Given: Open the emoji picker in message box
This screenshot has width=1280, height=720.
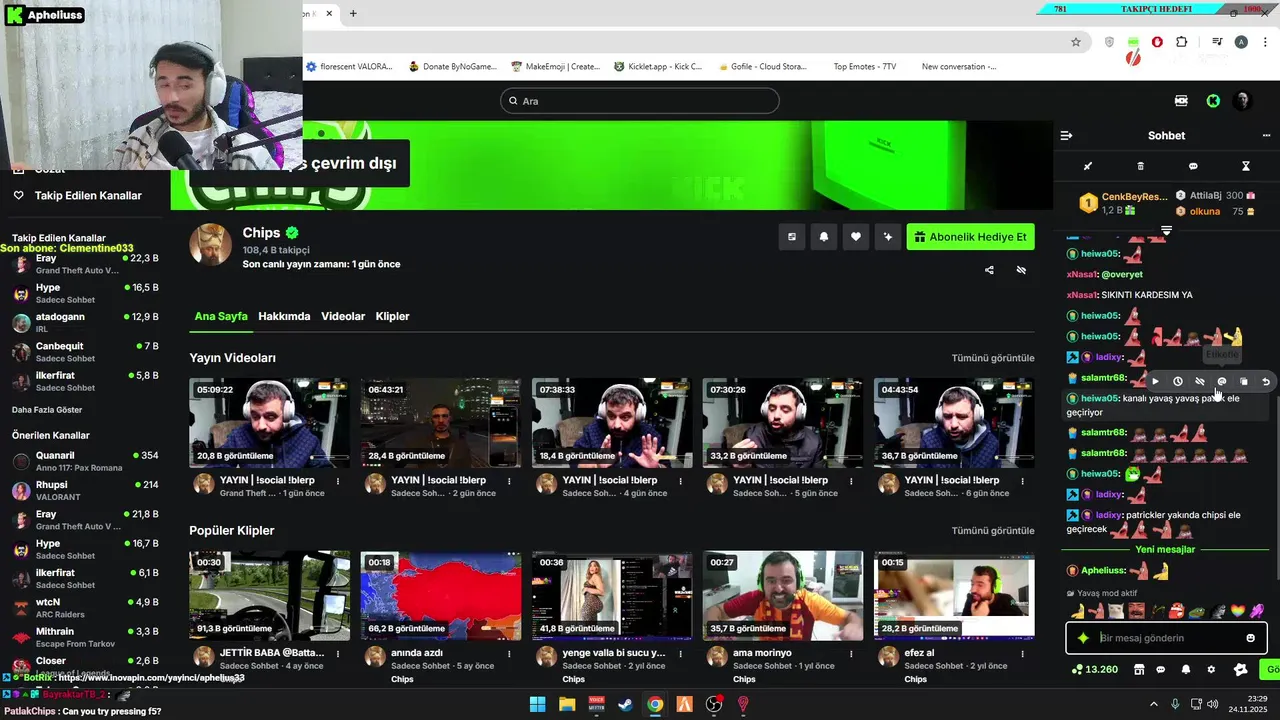Looking at the screenshot, I should (1250, 638).
